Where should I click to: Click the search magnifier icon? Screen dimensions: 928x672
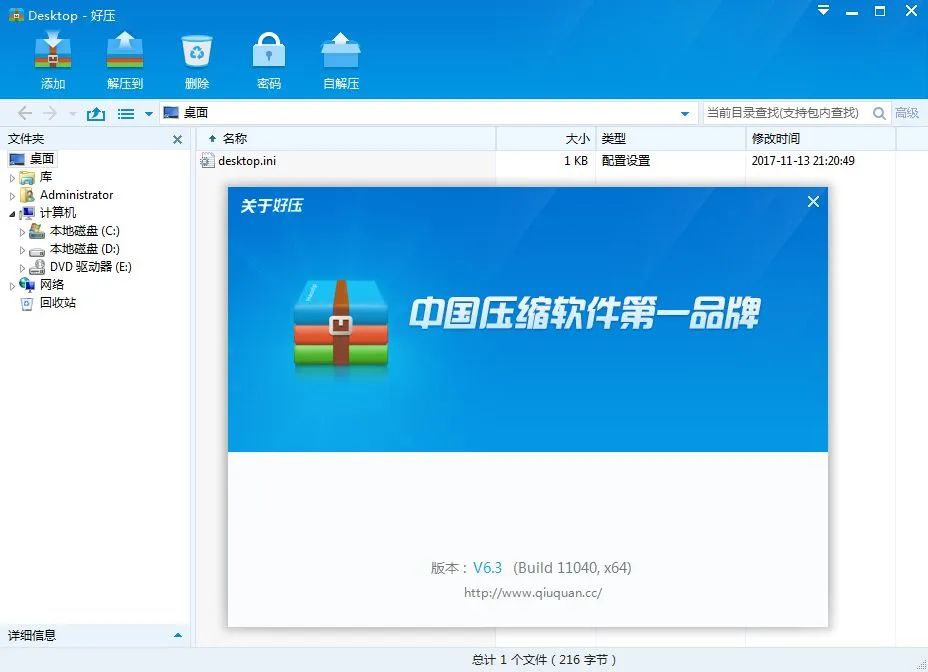pos(878,113)
